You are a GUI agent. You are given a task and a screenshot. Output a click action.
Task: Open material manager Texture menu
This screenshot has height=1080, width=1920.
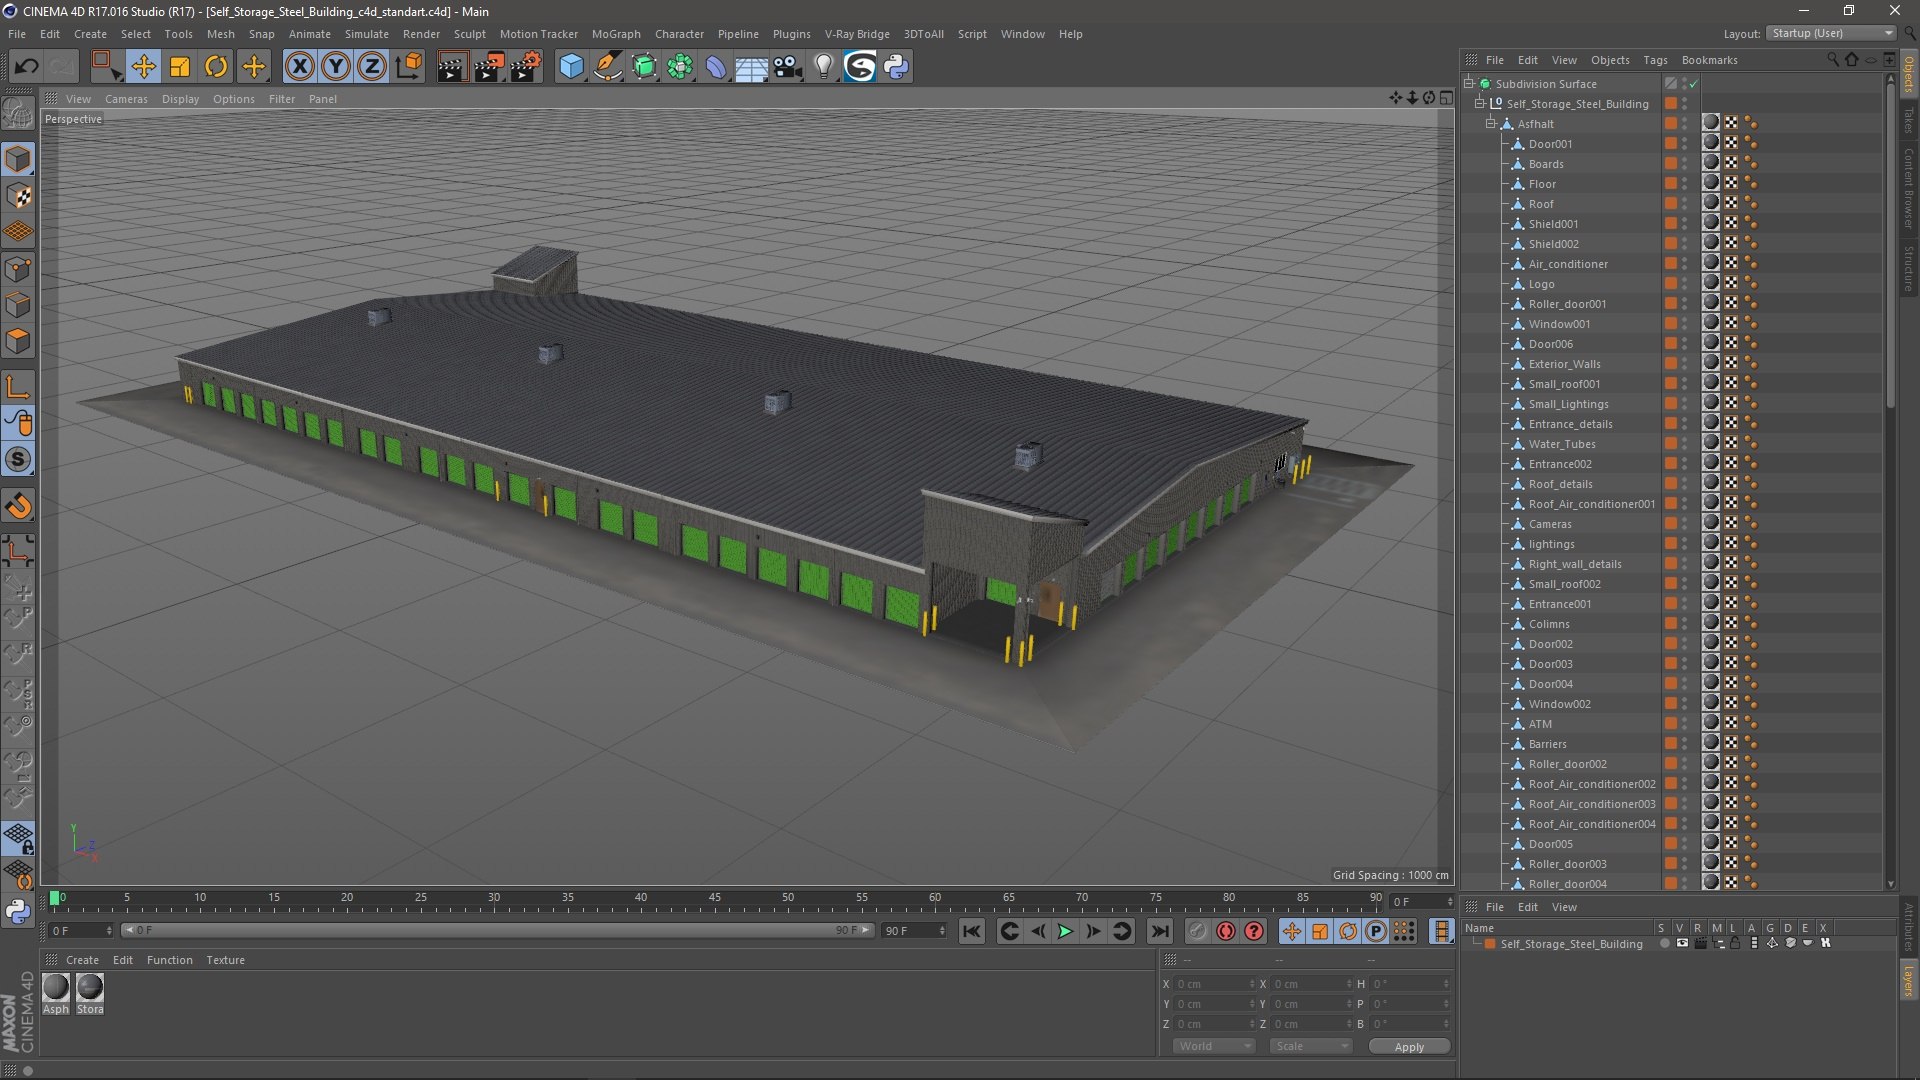225,960
